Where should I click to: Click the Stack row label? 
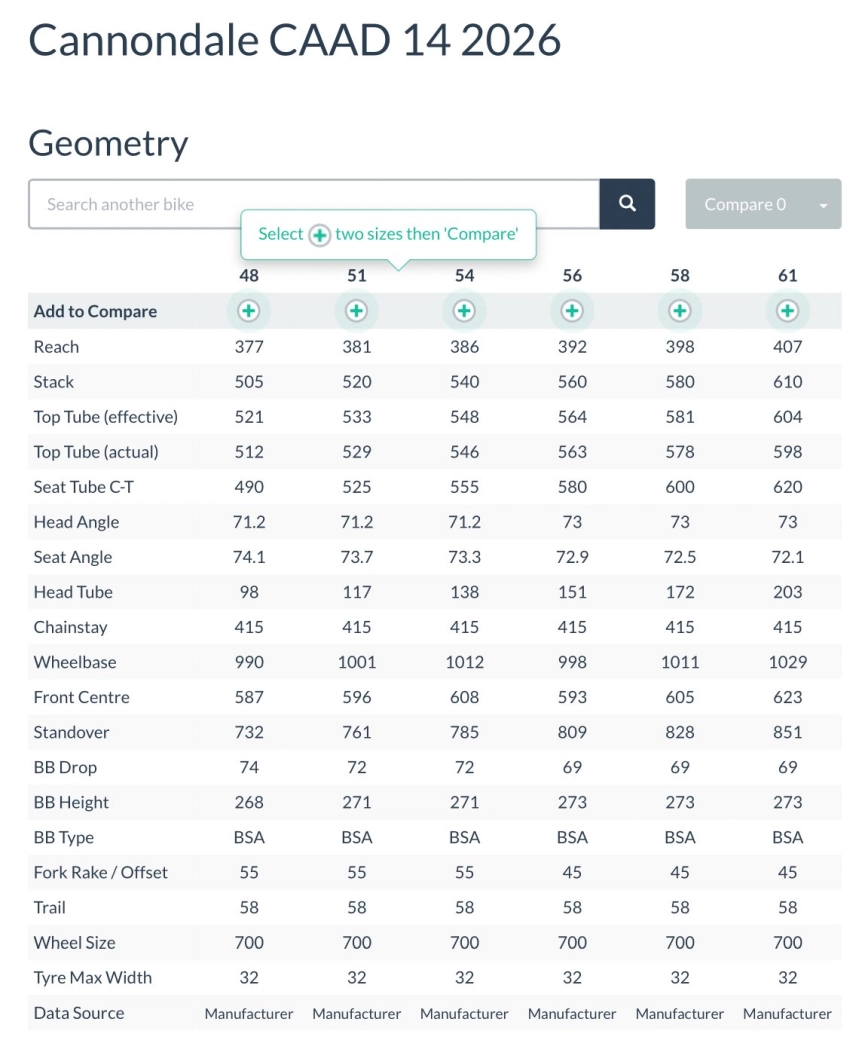(x=54, y=382)
